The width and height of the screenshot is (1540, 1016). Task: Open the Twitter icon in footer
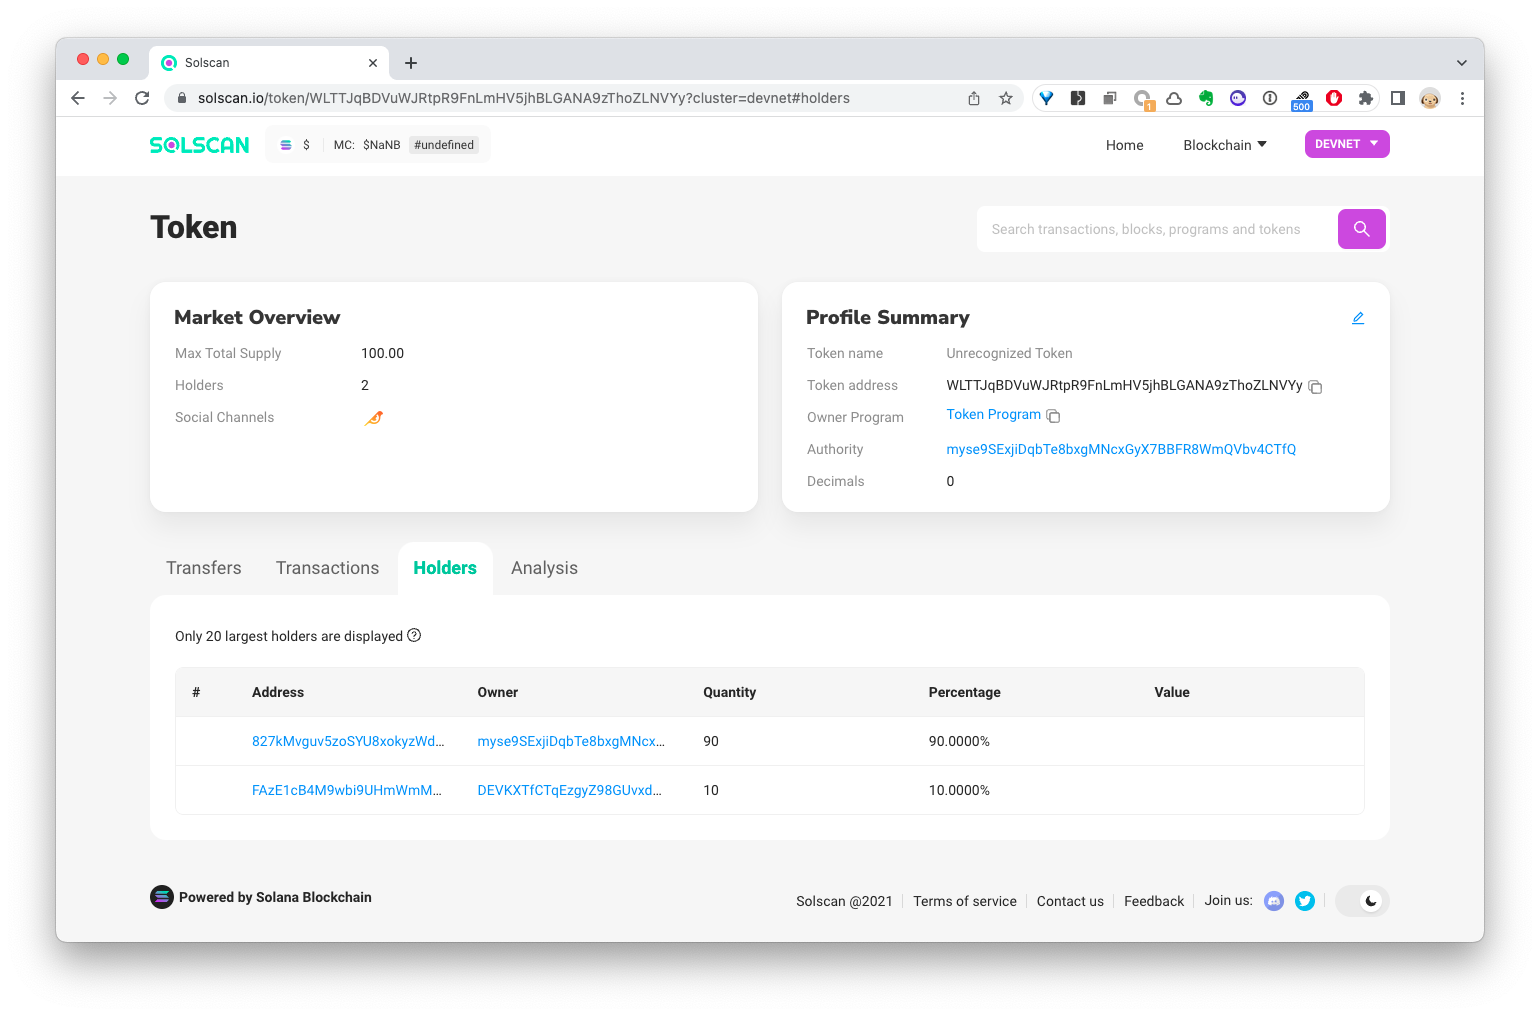pos(1305,901)
